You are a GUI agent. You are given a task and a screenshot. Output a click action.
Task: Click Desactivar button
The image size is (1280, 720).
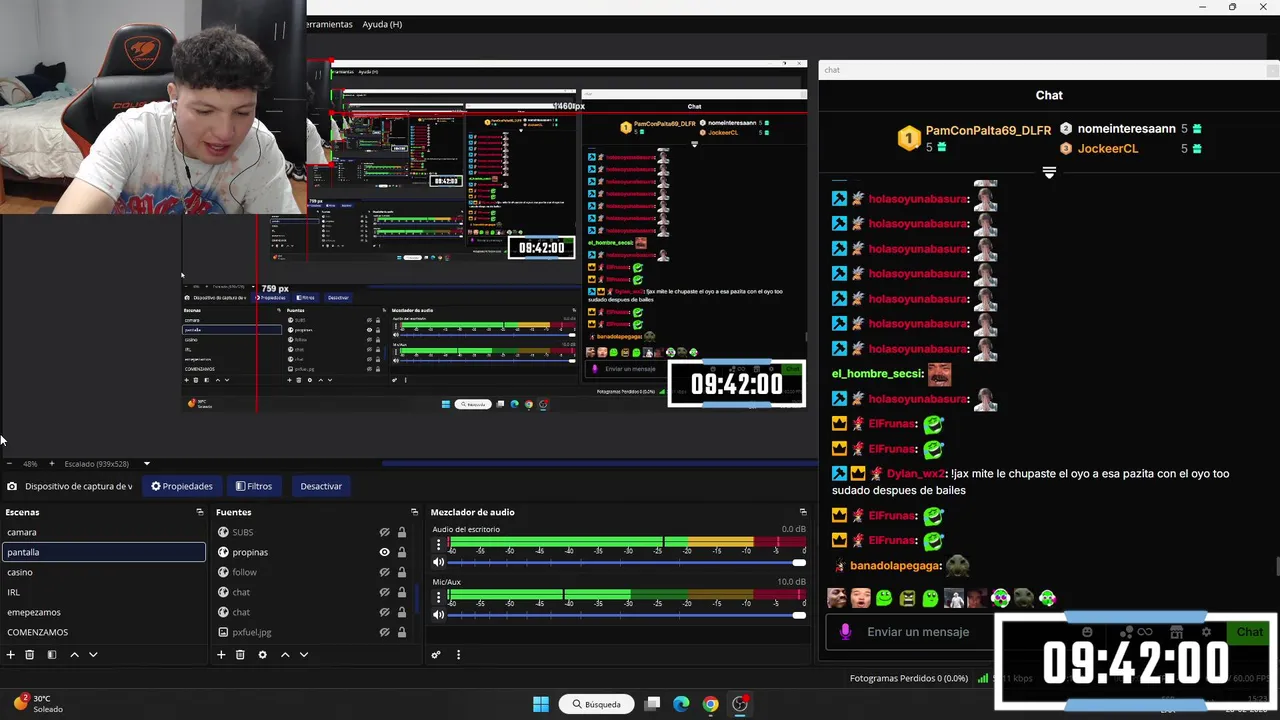click(x=321, y=486)
